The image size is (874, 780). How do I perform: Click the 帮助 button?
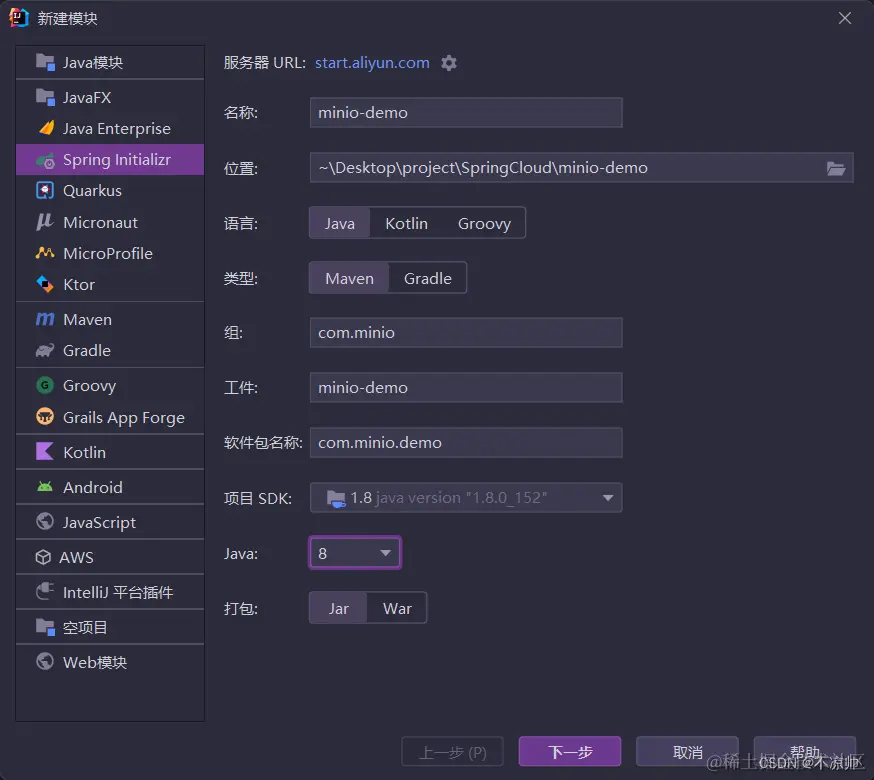click(804, 752)
